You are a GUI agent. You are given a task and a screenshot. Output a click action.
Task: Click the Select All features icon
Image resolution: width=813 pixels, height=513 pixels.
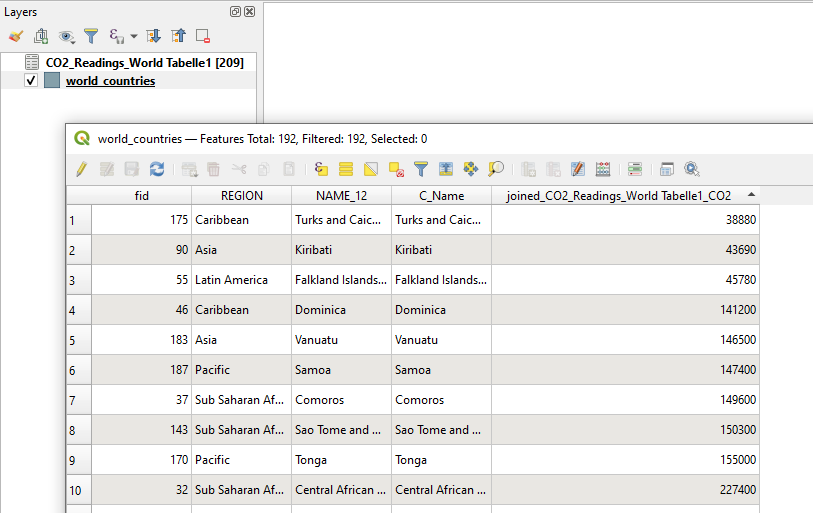click(x=346, y=169)
